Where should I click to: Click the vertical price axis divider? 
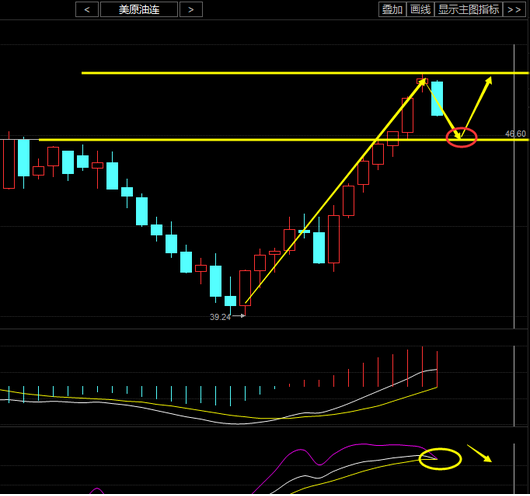click(514, 186)
